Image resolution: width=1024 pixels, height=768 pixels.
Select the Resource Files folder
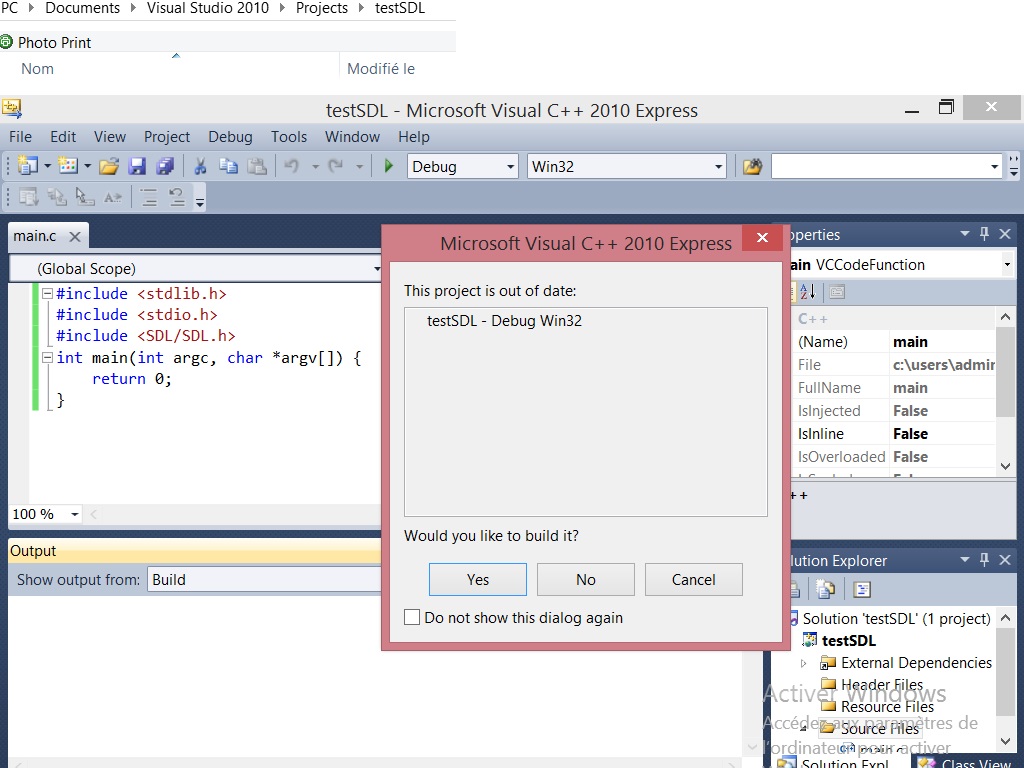[x=887, y=707]
